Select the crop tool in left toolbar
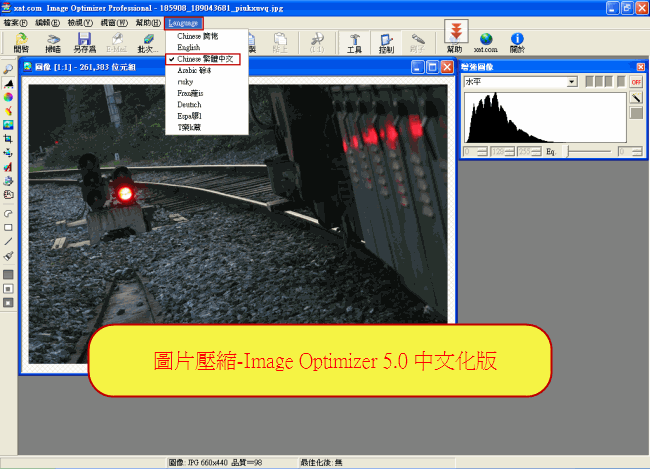The width and height of the screenshot is (650, 469). (x=8, y=139)
